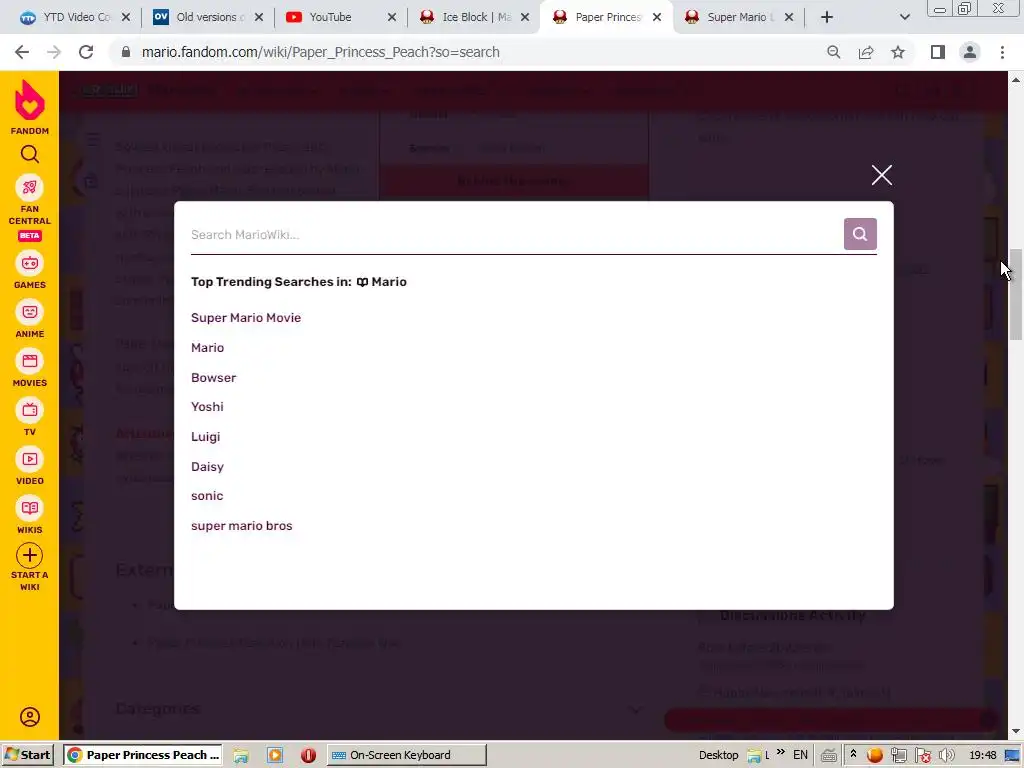Toggle the browser side panel
Screen dimensions: 1024x768
[938, 52]
